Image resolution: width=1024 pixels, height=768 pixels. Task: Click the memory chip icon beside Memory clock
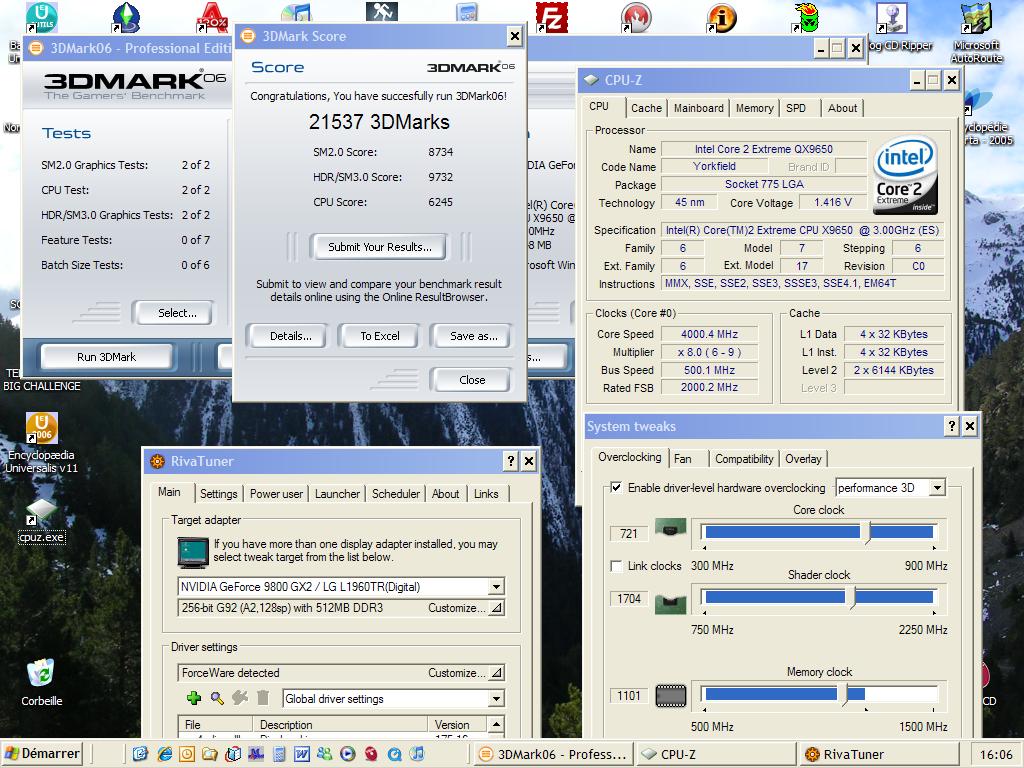coord(670,696)
